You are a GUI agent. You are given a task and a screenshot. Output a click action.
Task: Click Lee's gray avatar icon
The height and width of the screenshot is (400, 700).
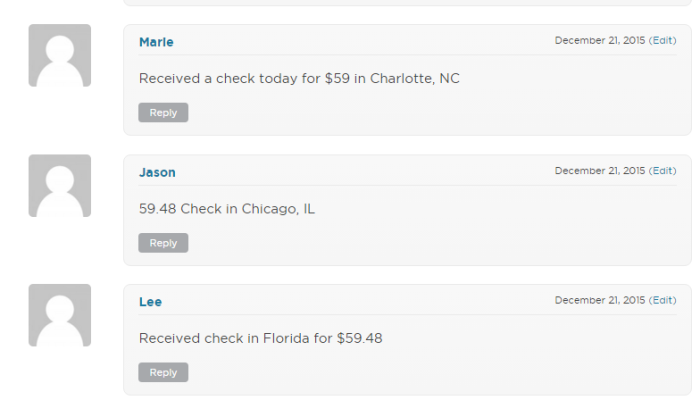(x=60, y=315)
